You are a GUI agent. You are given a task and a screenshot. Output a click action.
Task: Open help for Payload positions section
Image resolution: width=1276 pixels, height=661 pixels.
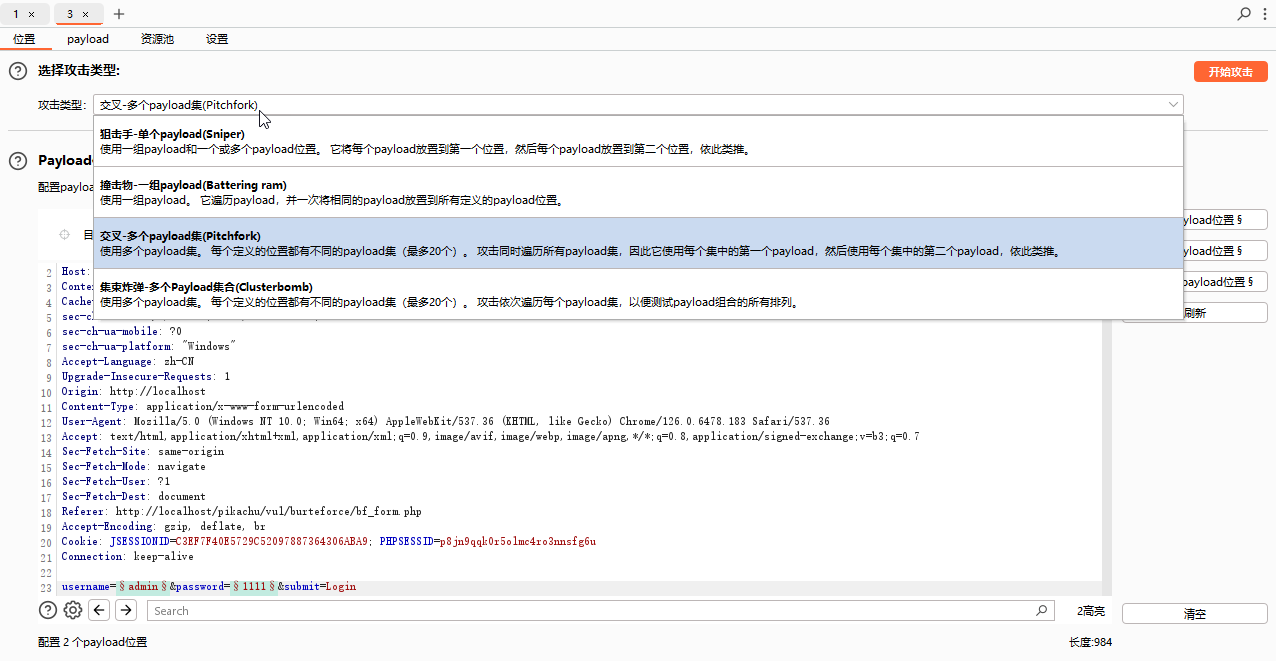[x=18, y=160]
